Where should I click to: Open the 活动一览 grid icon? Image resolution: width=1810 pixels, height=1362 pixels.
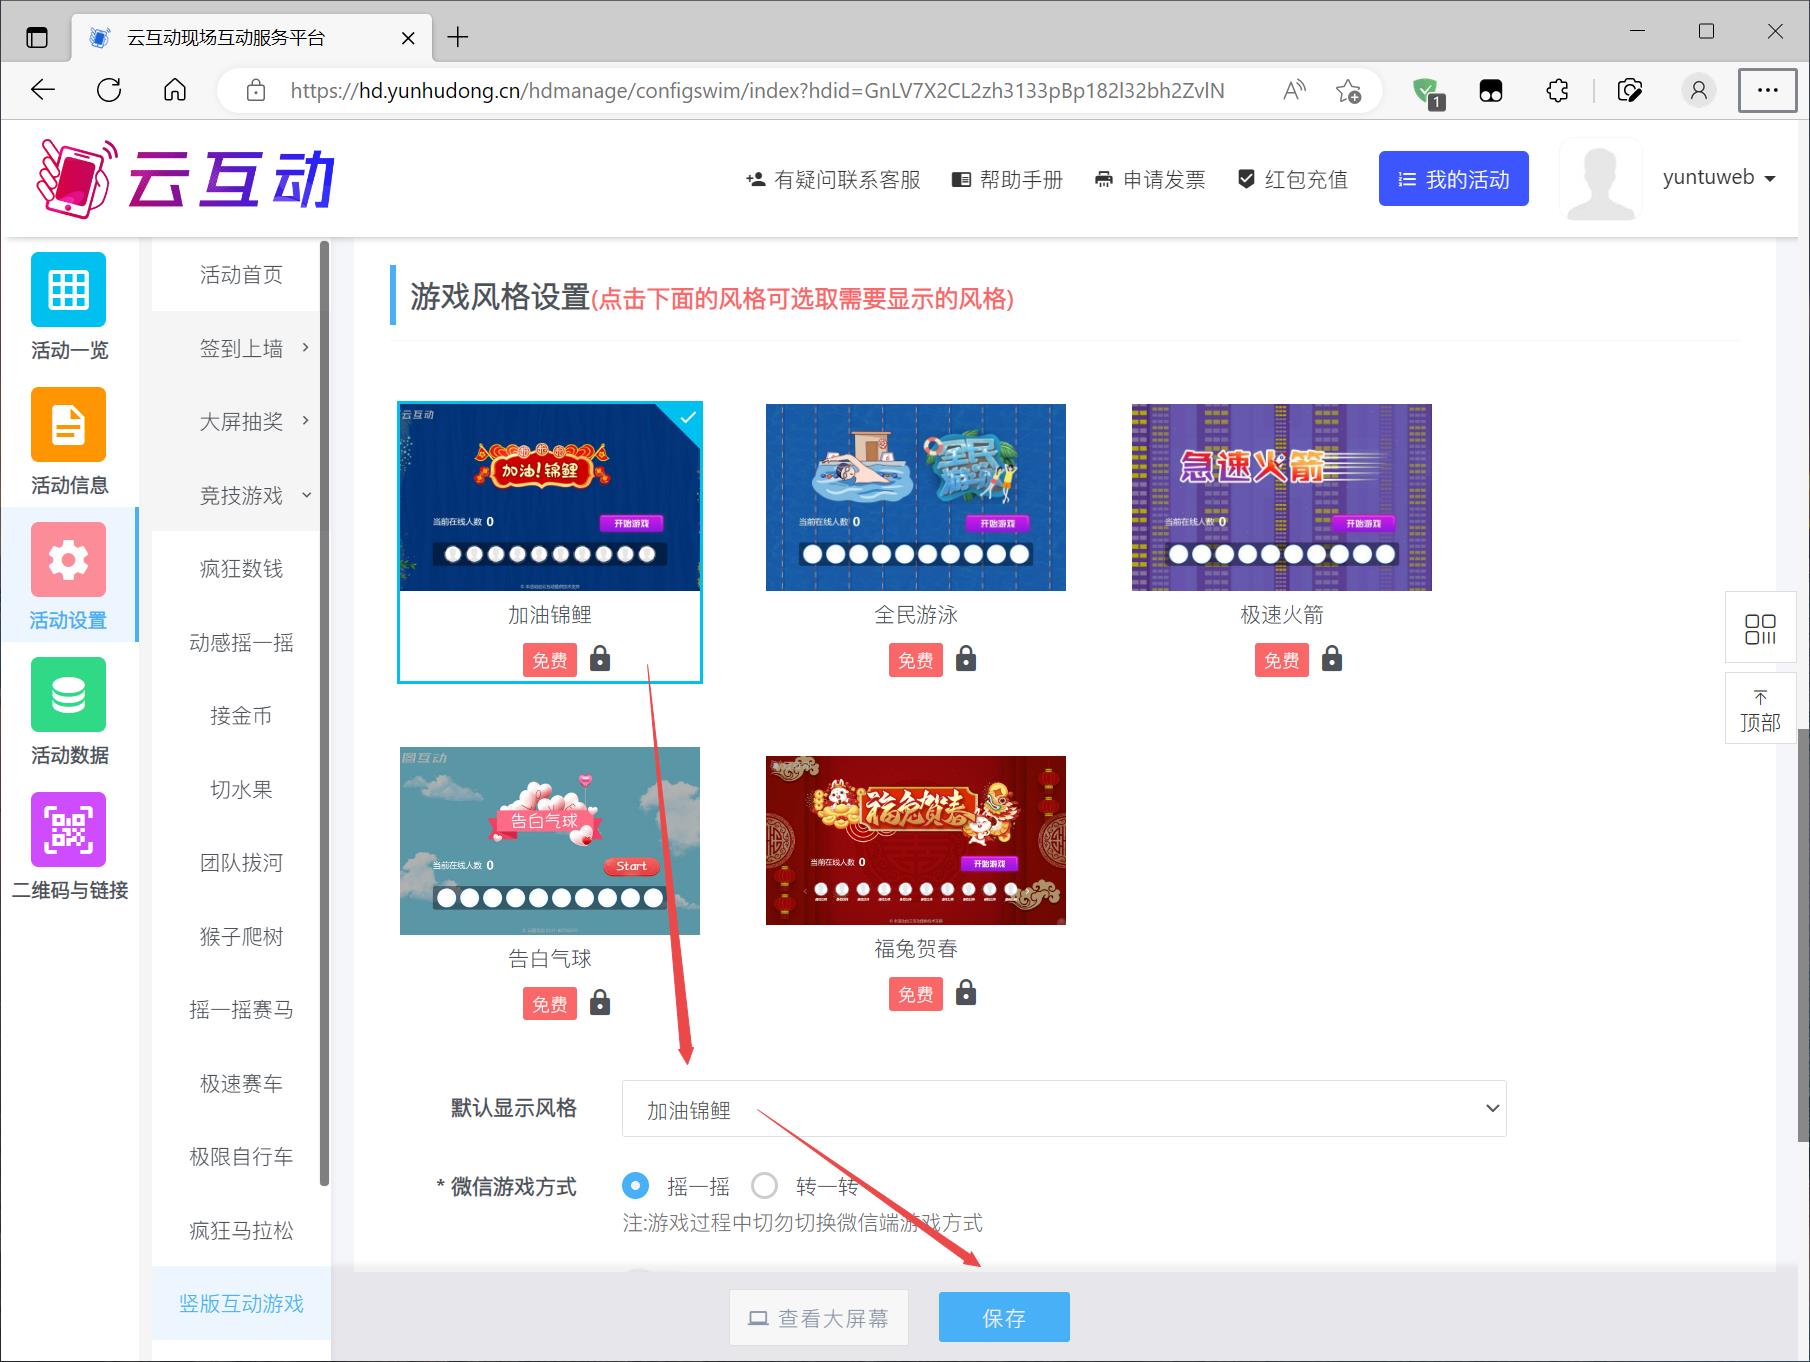[68, 289]
